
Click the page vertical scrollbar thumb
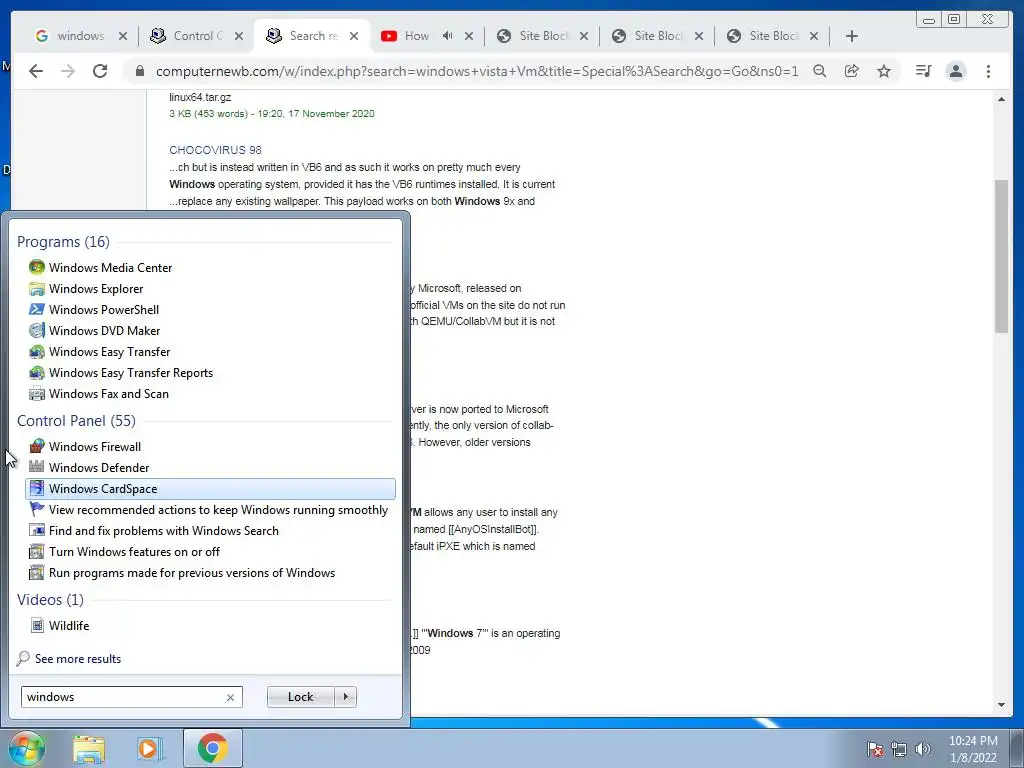(1001, 256)
